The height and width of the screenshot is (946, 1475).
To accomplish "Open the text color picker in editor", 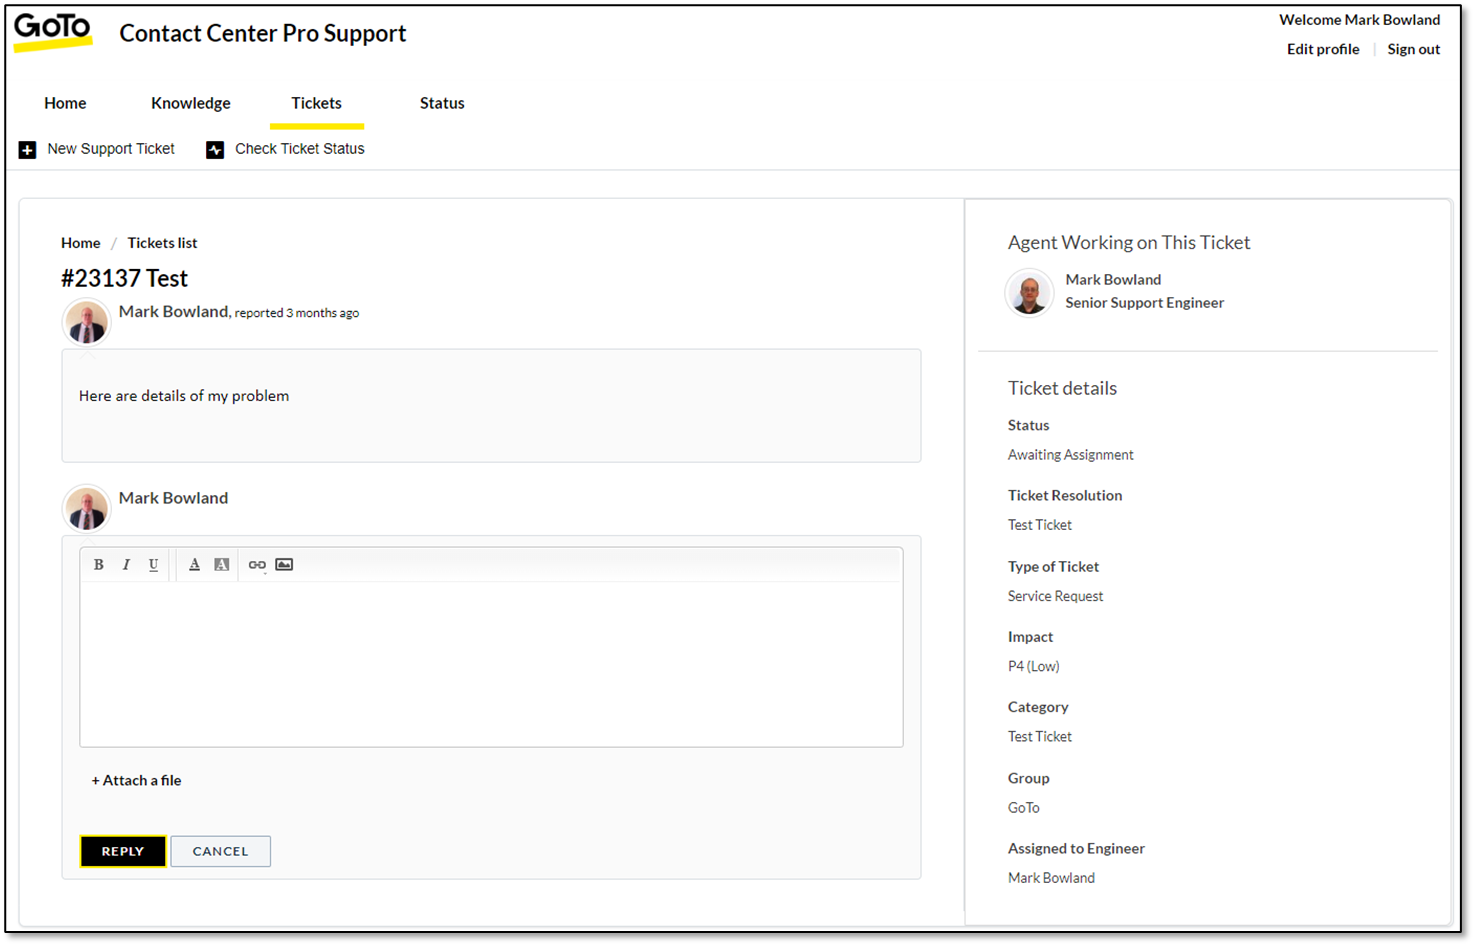I will [194, 565].
